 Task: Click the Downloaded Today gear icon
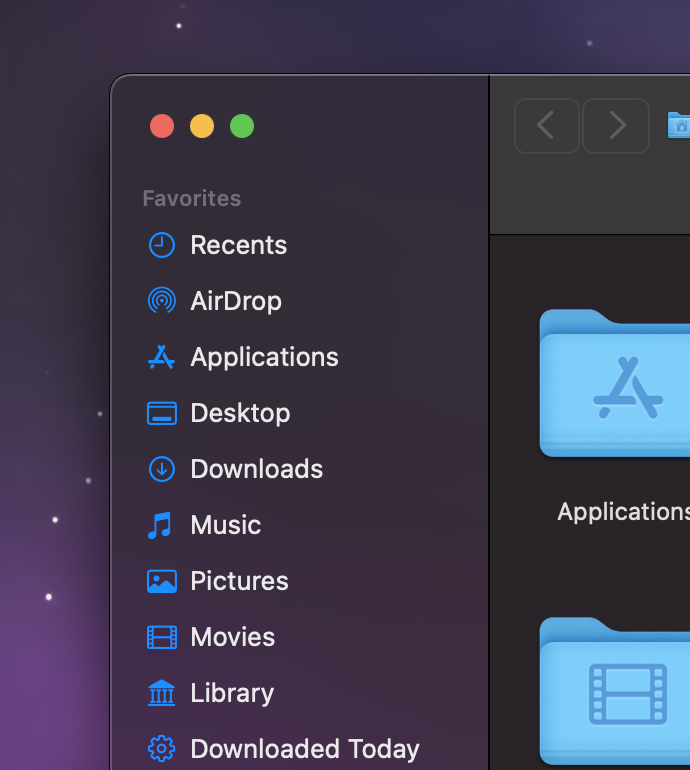pos(162,749)
